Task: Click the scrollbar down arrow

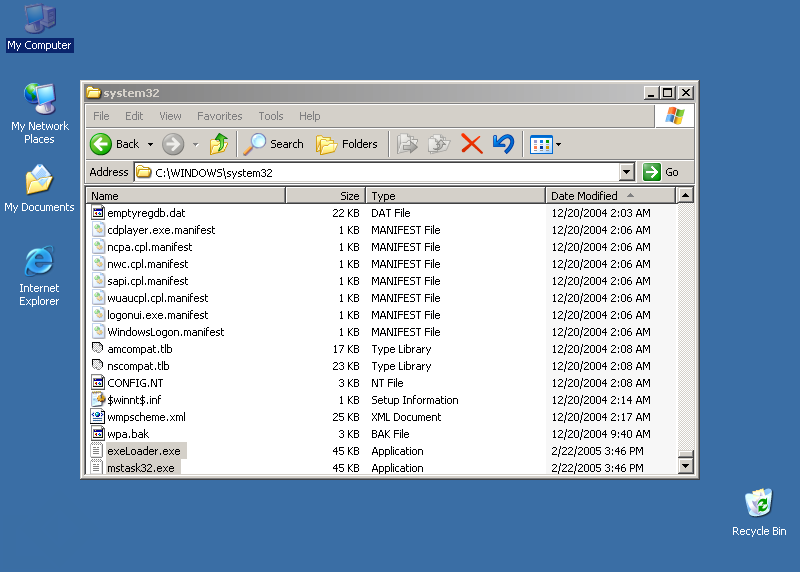Action: click(686, 465)
